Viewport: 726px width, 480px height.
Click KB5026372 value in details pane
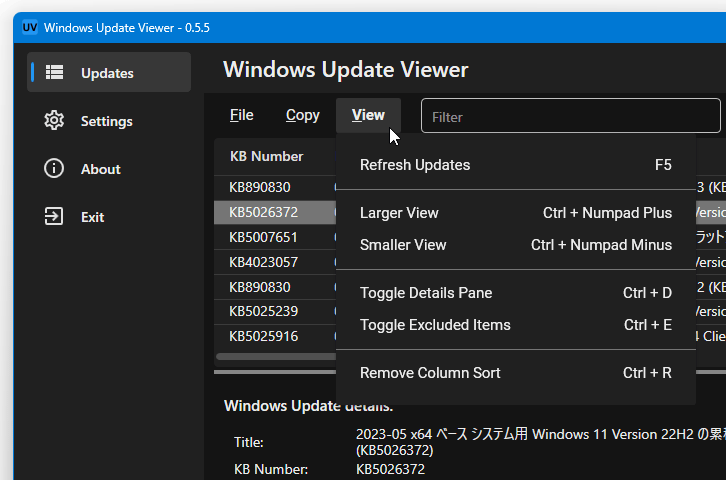[x=390, y=469]
